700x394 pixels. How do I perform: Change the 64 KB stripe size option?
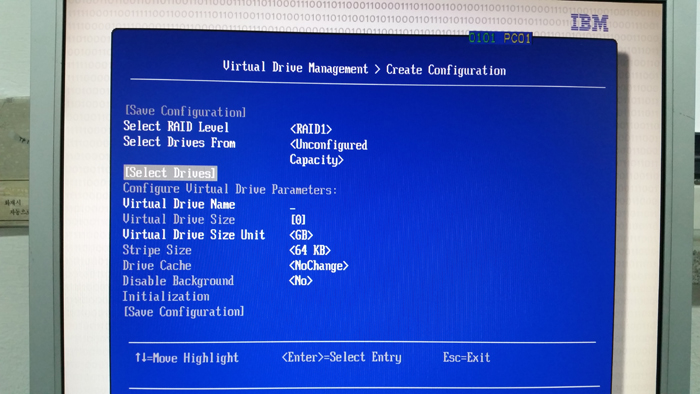tap(310, 250)
